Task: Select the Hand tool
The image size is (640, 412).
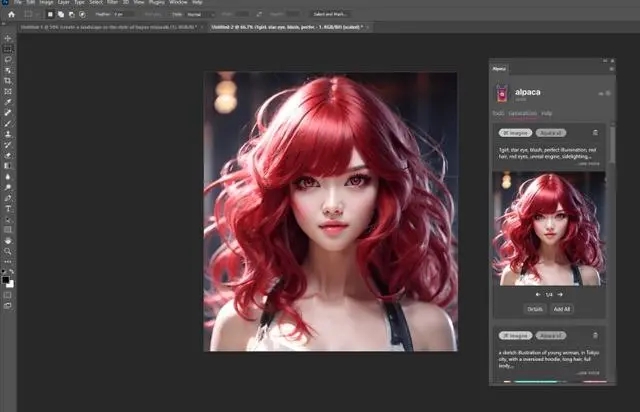Action: pos(8,241)
